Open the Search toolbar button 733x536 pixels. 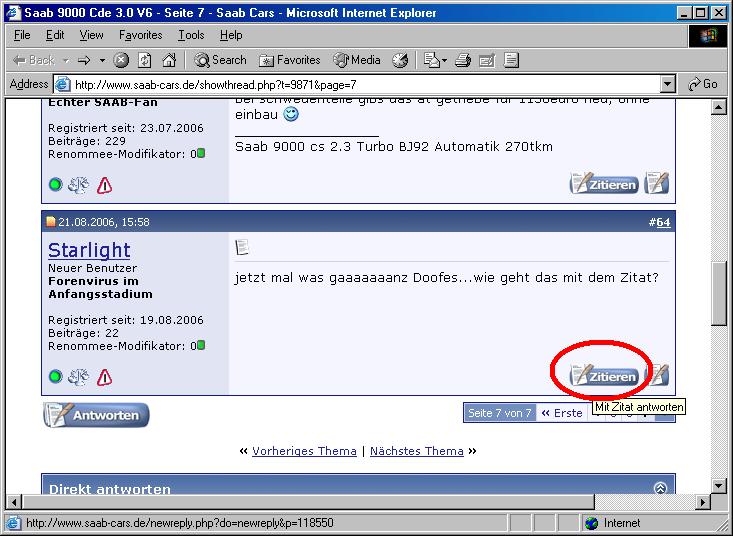click(x=220, y=60)
